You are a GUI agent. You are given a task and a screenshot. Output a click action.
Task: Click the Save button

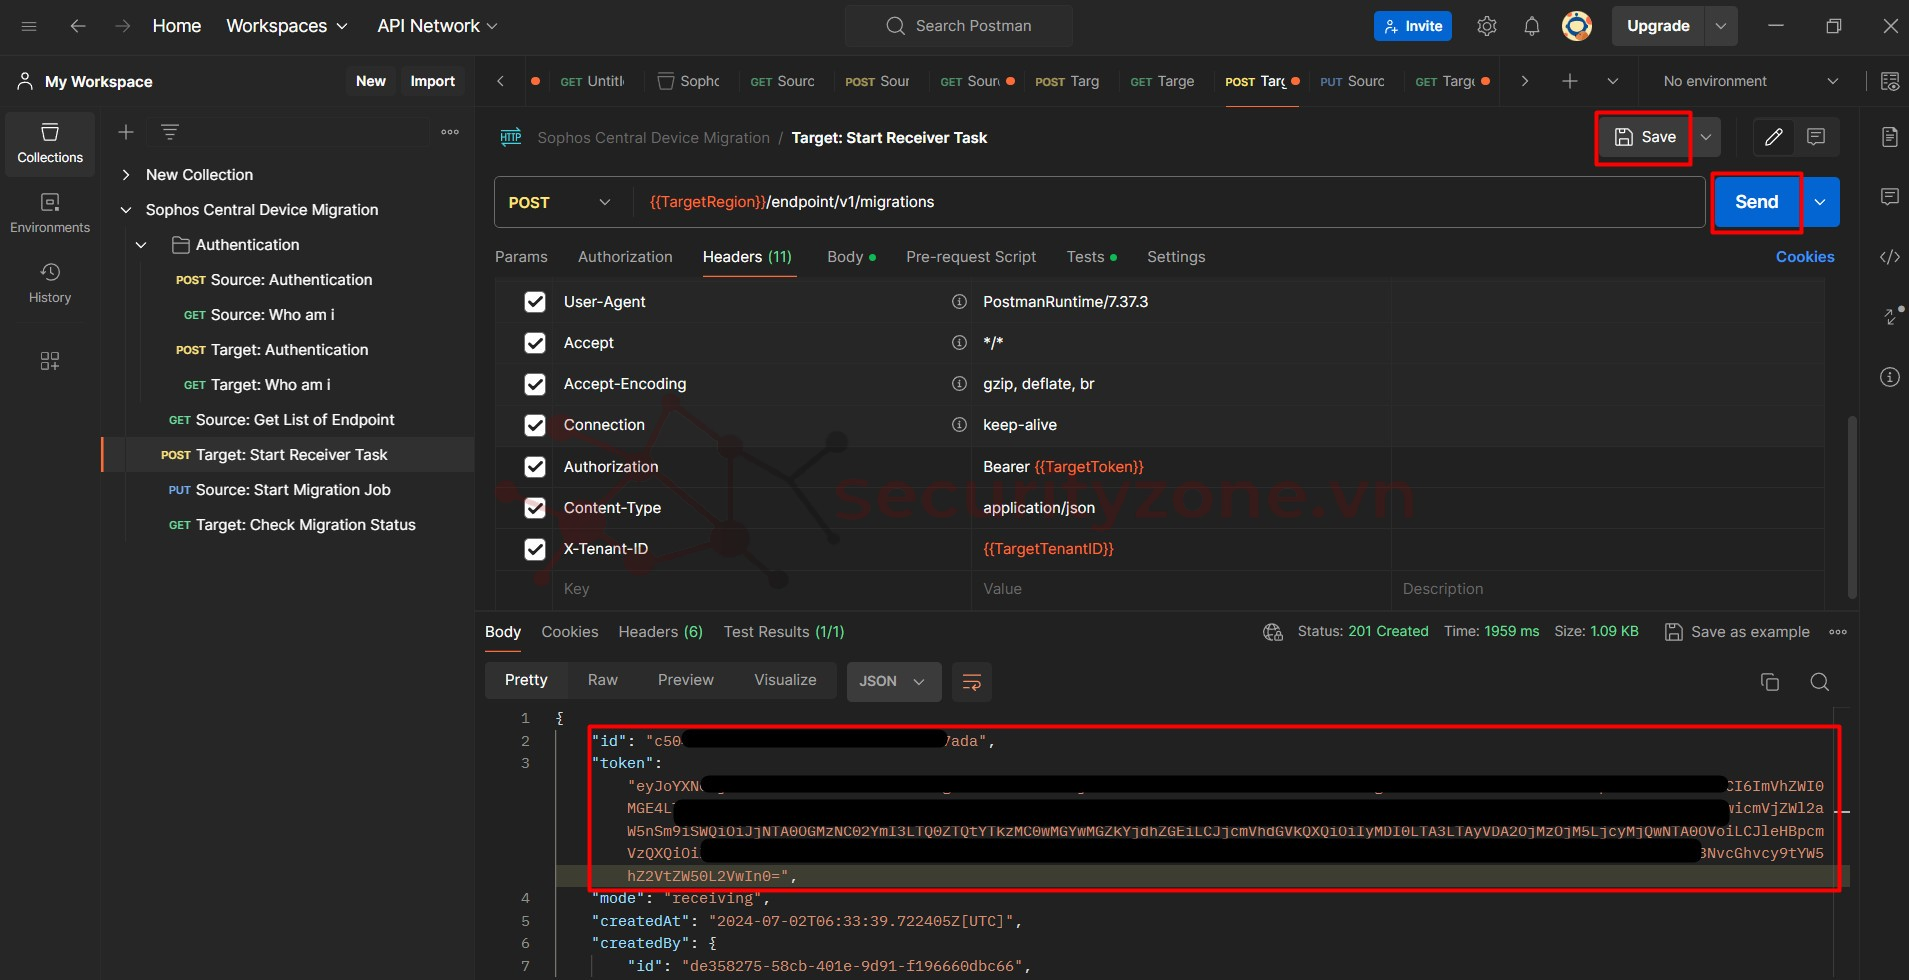tap(1645, 137)
